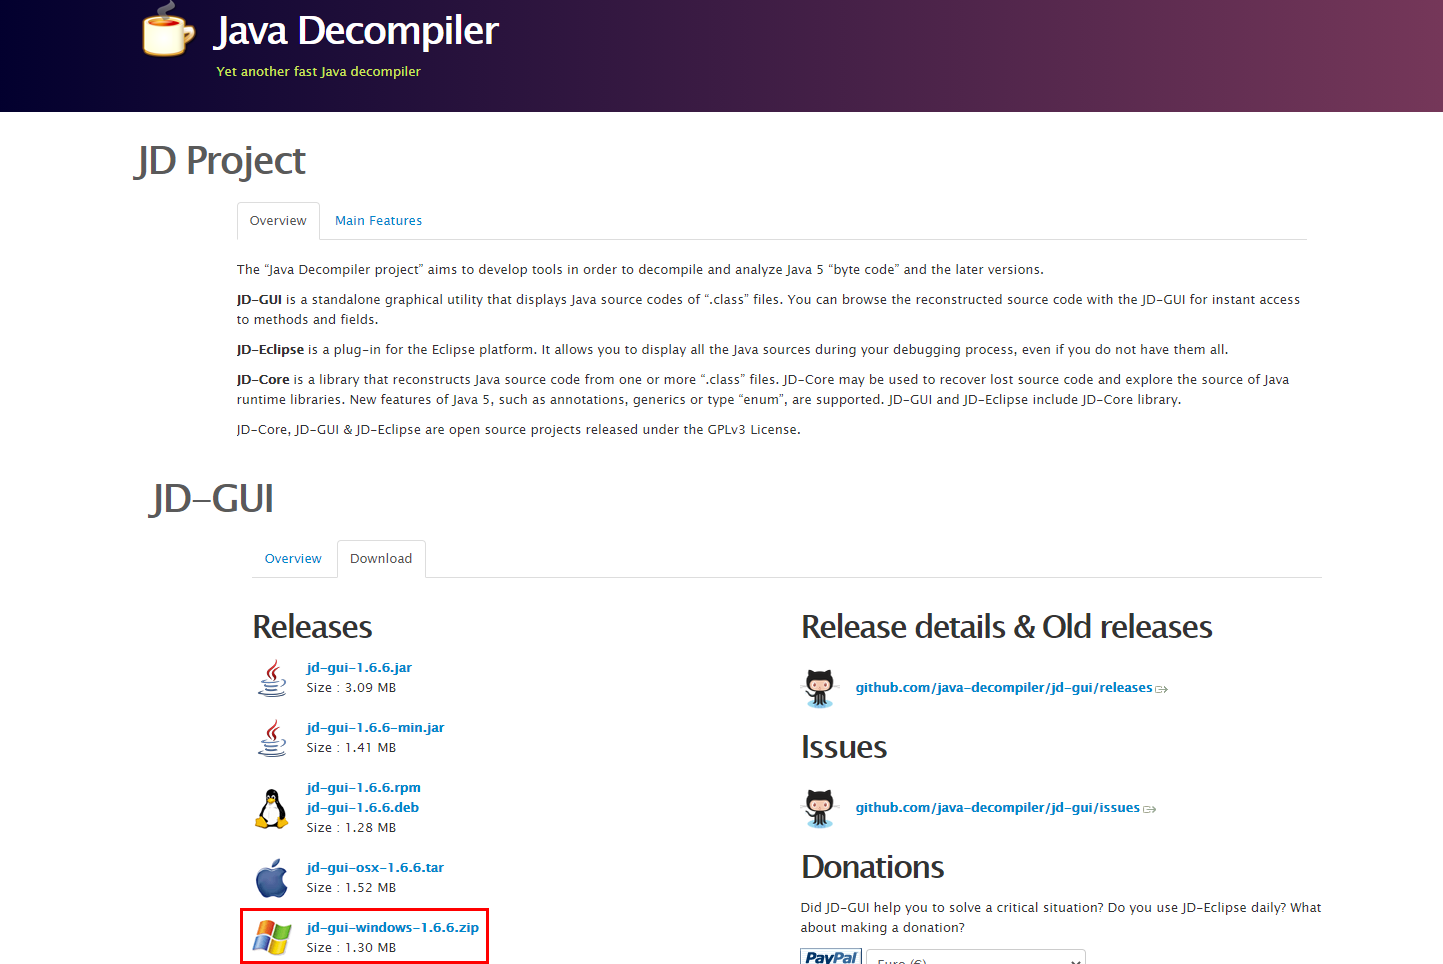Click the Java icon beside jd-gui-1.6.6.jar
1443x964 pixels.
(271, 677)
